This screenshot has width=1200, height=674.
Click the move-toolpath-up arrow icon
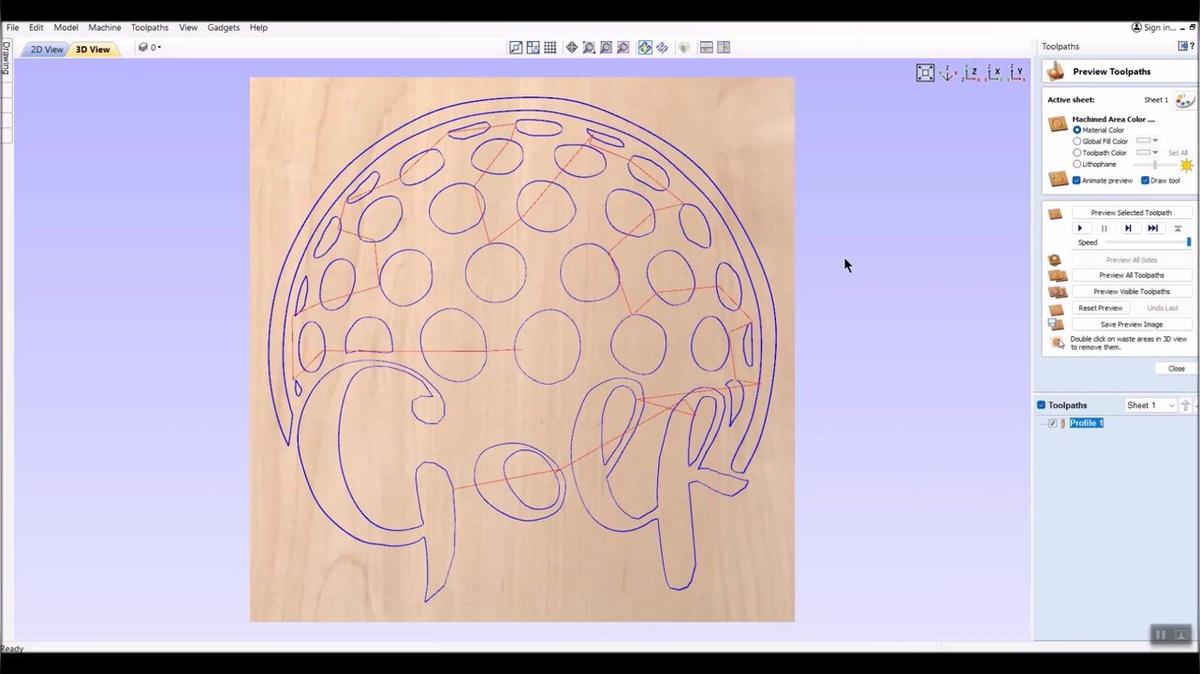tap(1185, 405)
